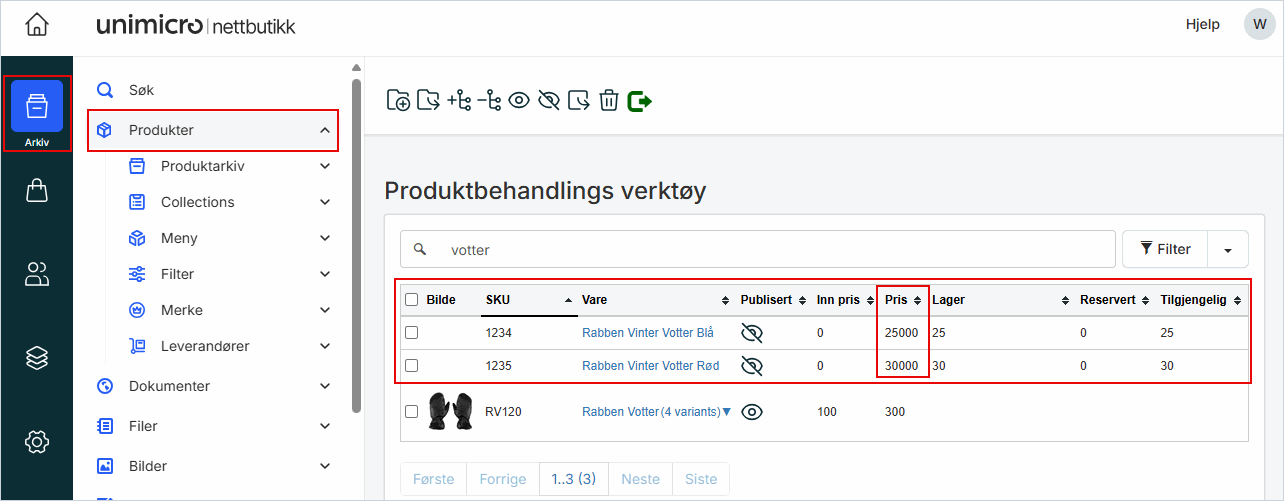Image resolution: width=1284 pixels, height=501 pixels.
Task: Open the dropdown arrow beside Filter
Action: click(1228, 249)
